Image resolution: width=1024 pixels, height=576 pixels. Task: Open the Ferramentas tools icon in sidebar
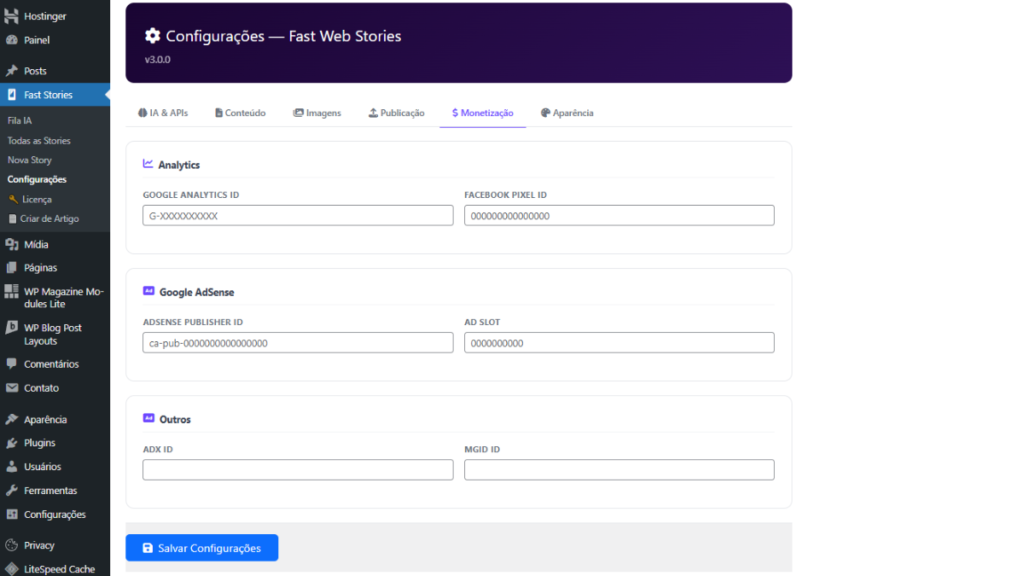point(12,490)
